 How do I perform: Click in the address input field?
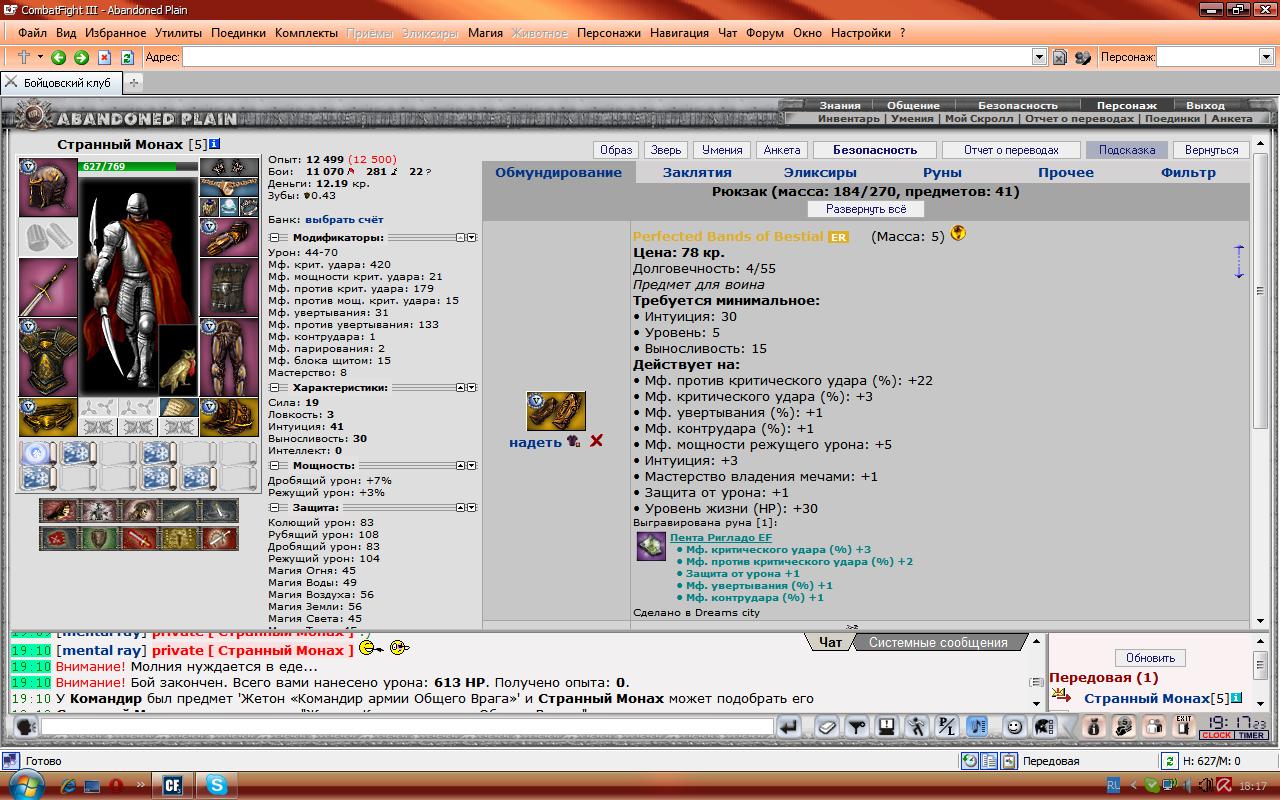(x=606, y=58)
